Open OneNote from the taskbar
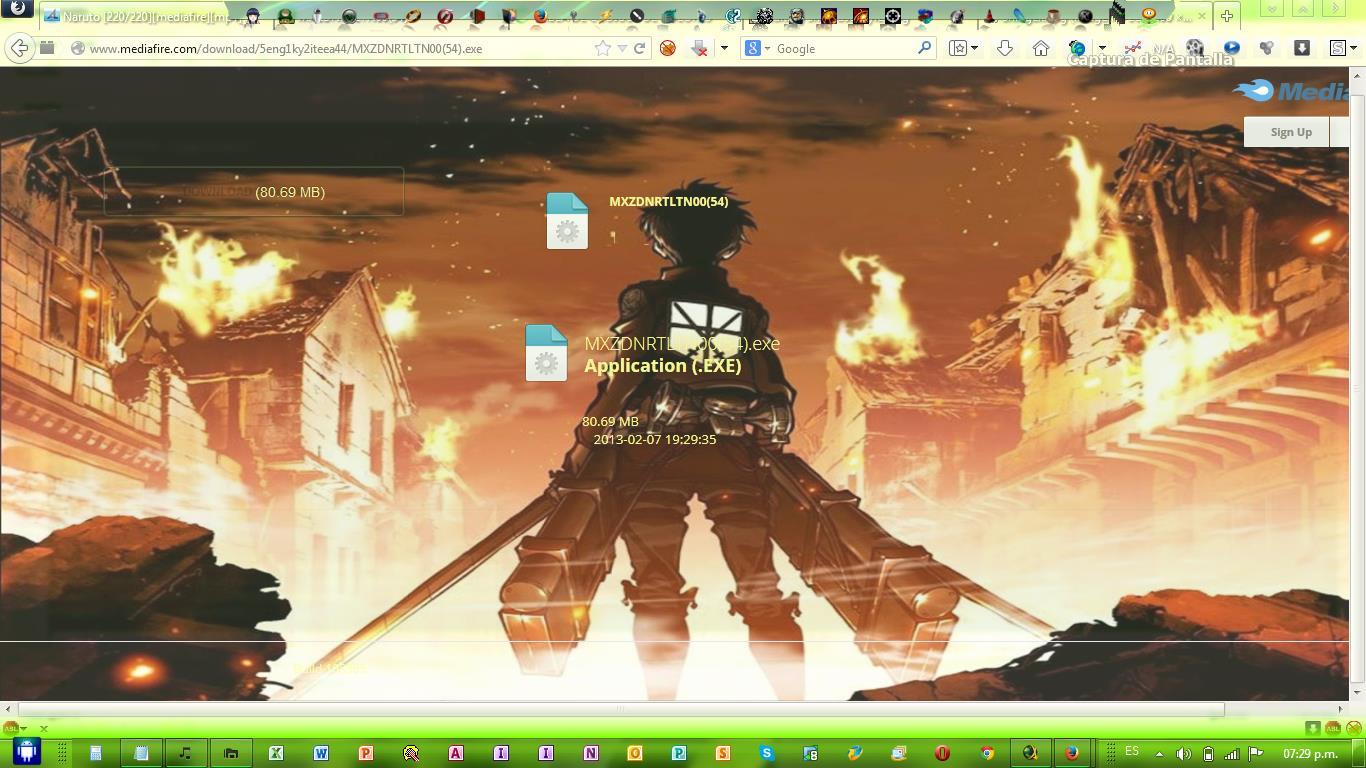 (x=591, y=753)
